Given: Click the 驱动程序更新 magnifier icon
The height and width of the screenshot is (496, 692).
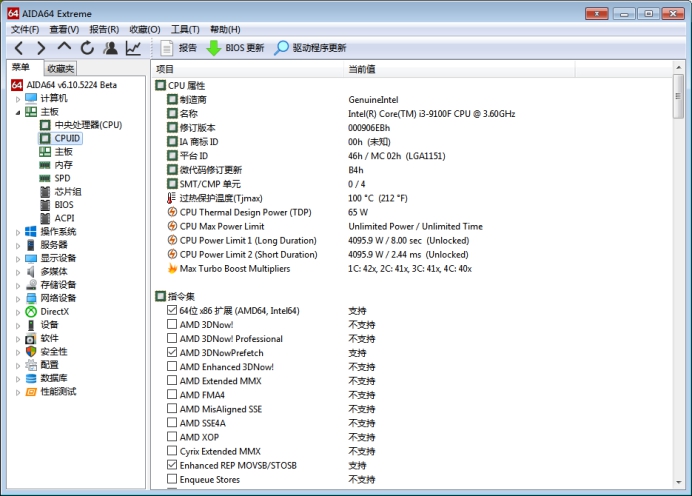Looking at the screenshot, I should (281, 48).
